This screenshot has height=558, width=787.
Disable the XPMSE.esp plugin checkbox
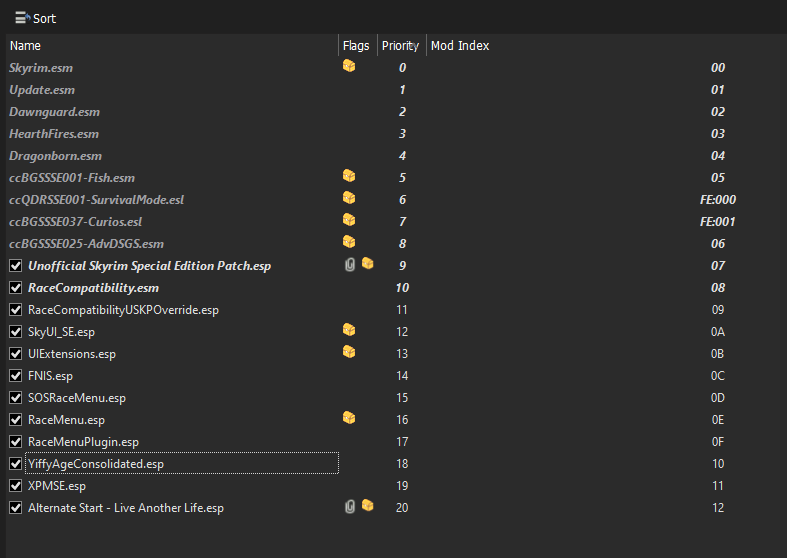16,486
